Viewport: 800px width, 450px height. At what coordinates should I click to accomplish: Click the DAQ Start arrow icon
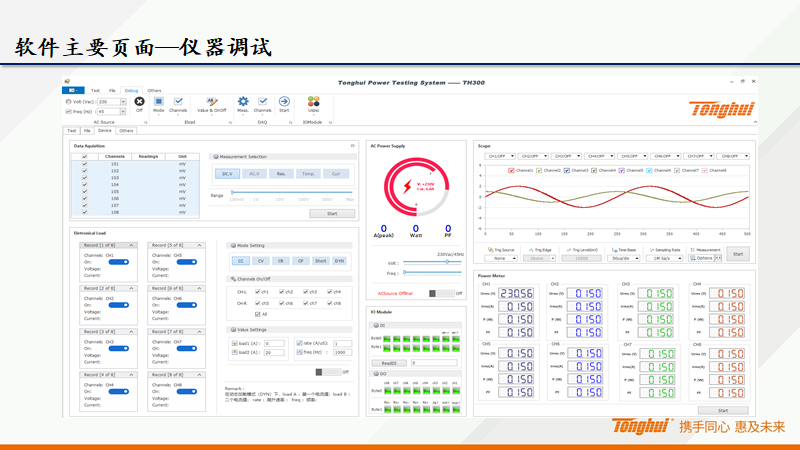(284, 102)
